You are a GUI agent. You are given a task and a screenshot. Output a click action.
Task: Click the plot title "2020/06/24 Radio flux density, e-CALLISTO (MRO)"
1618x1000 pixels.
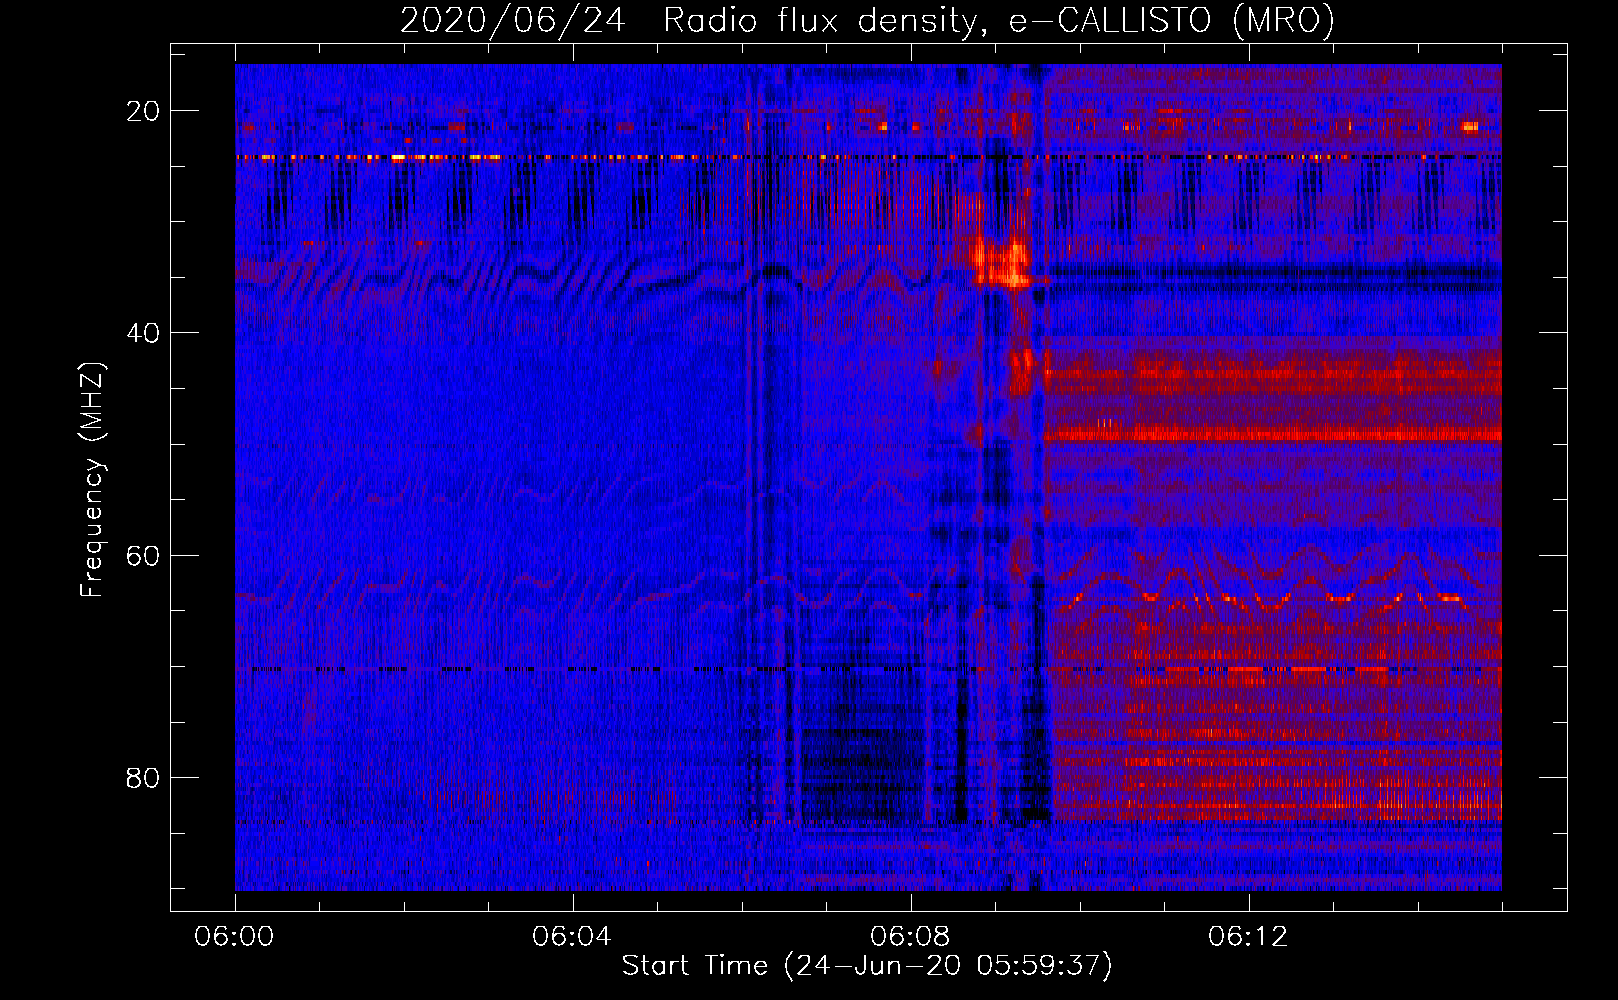(868, 20)
